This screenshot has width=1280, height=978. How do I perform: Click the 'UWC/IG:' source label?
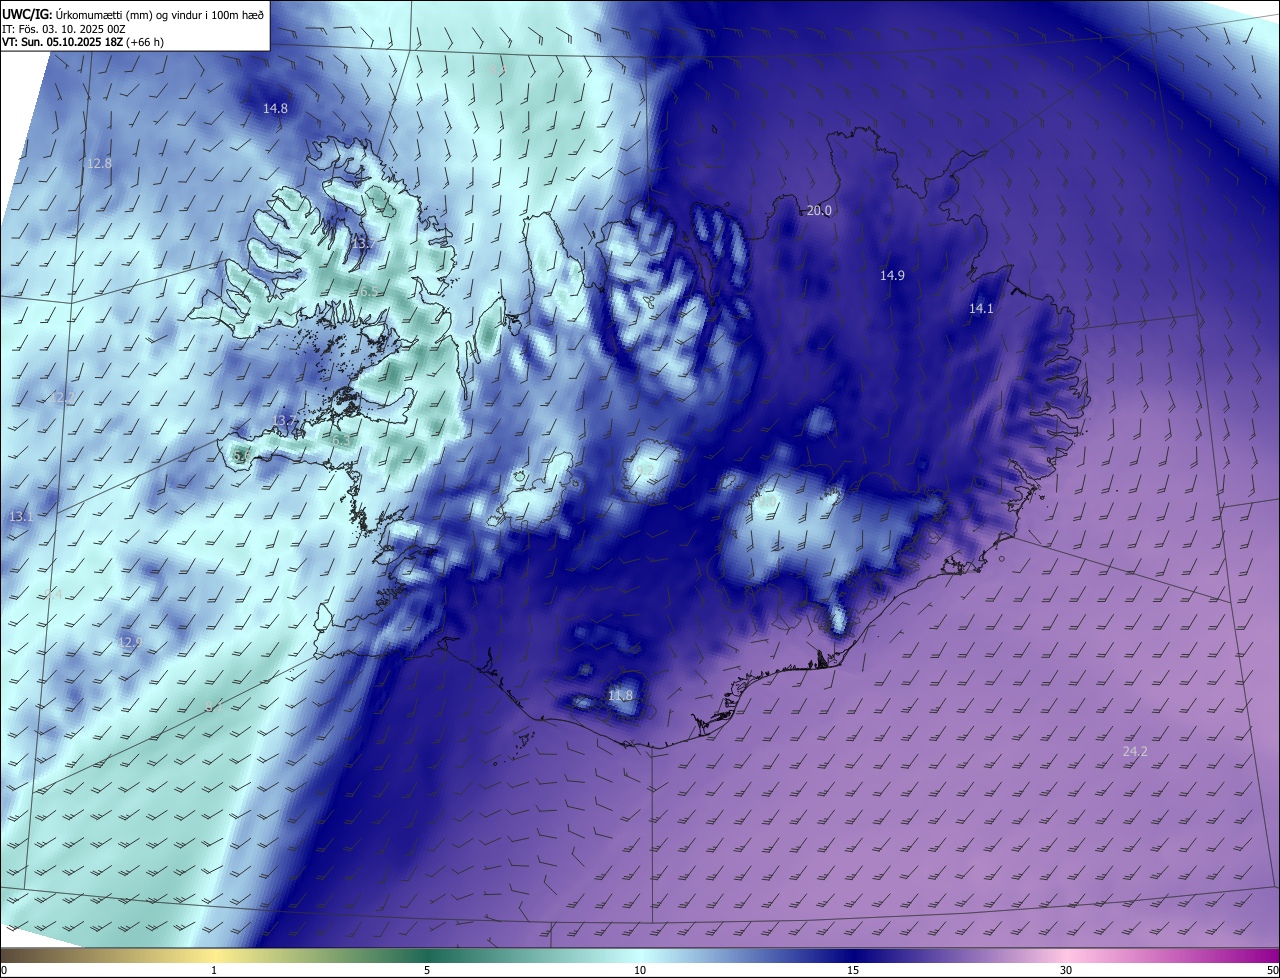27,14
